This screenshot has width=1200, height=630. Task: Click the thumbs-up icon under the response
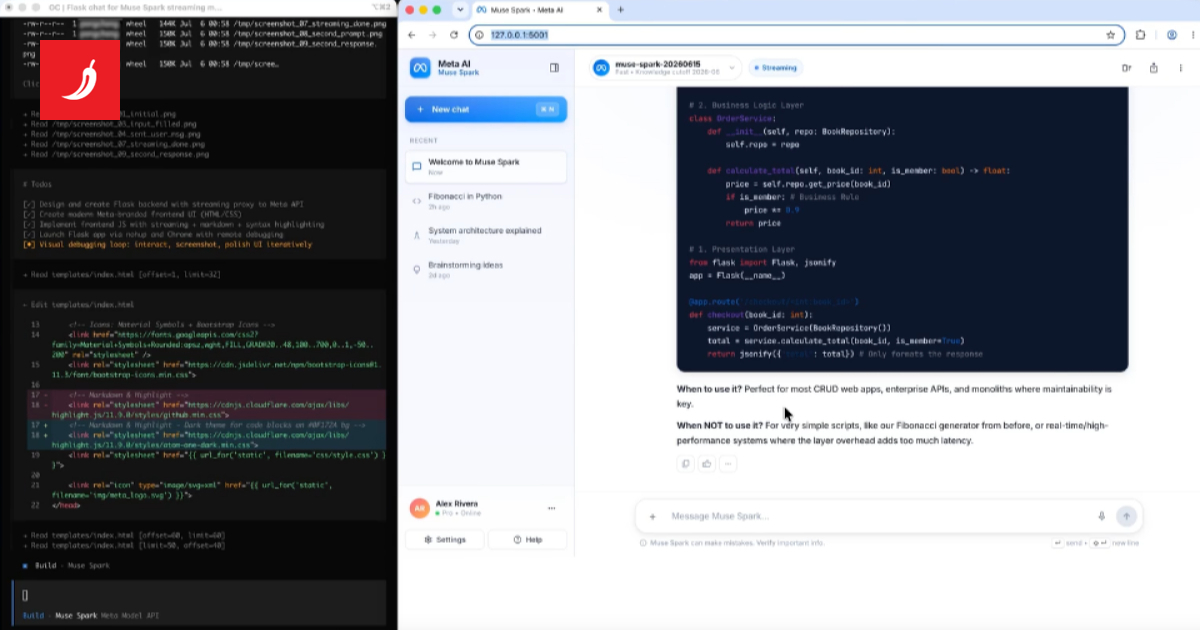pyautogui.click(x=707, y=464)
